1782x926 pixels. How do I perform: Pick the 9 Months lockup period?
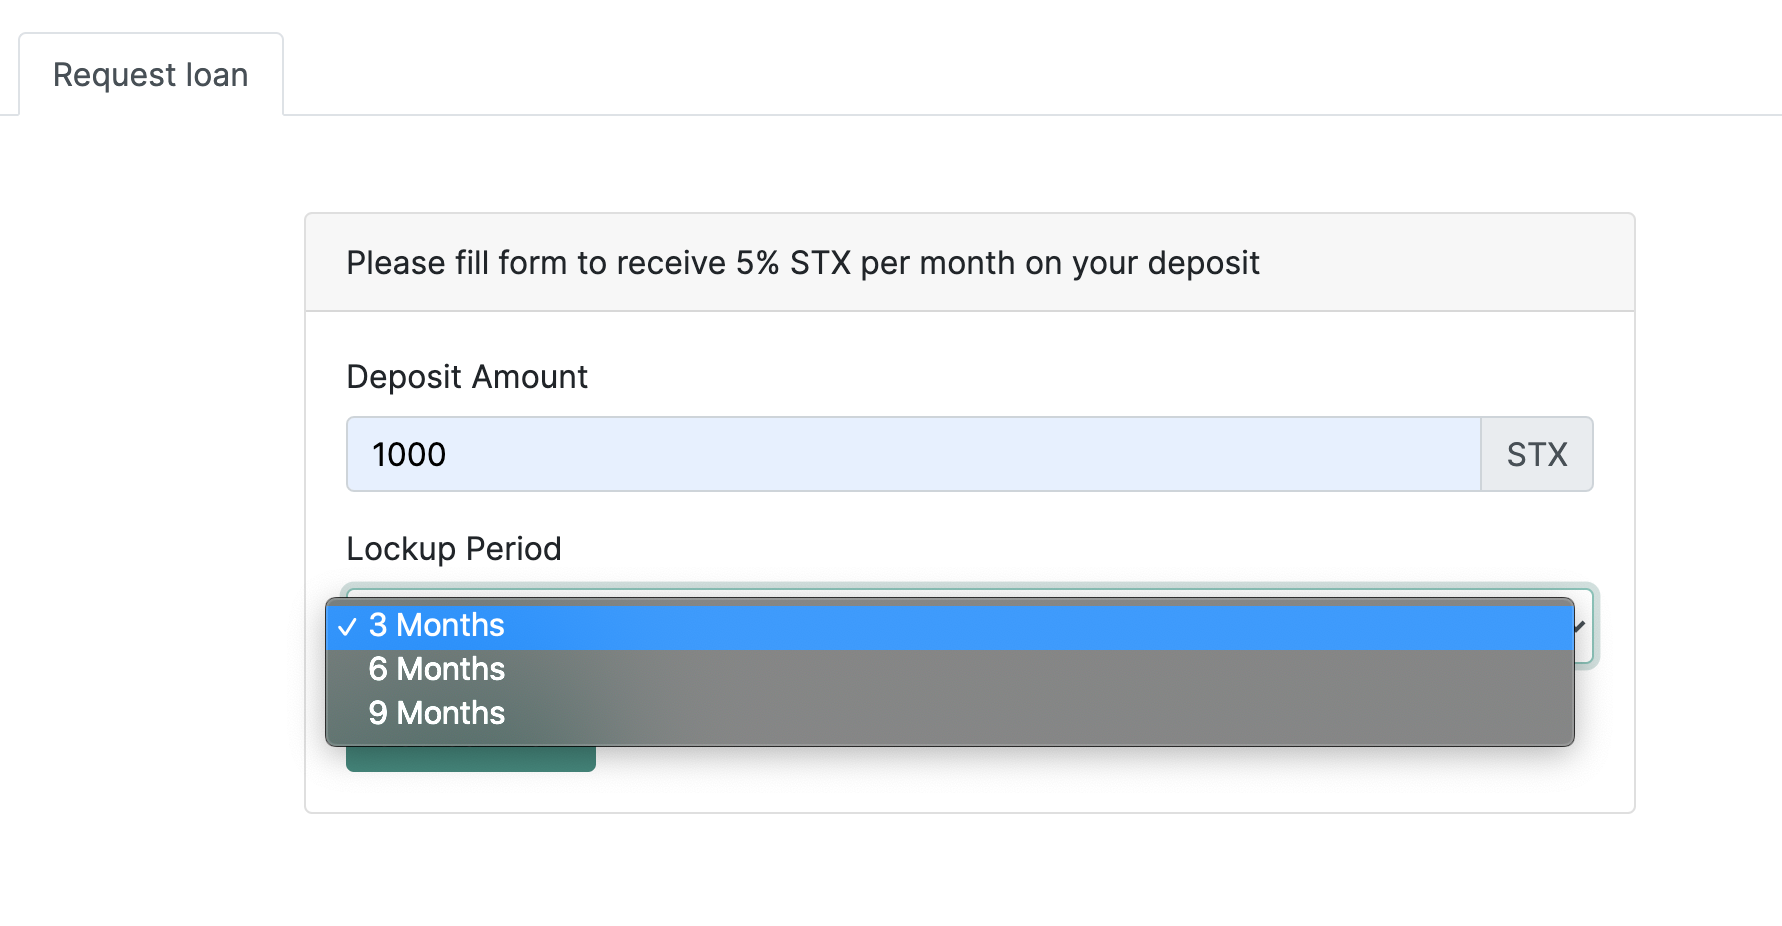point(436,713)
